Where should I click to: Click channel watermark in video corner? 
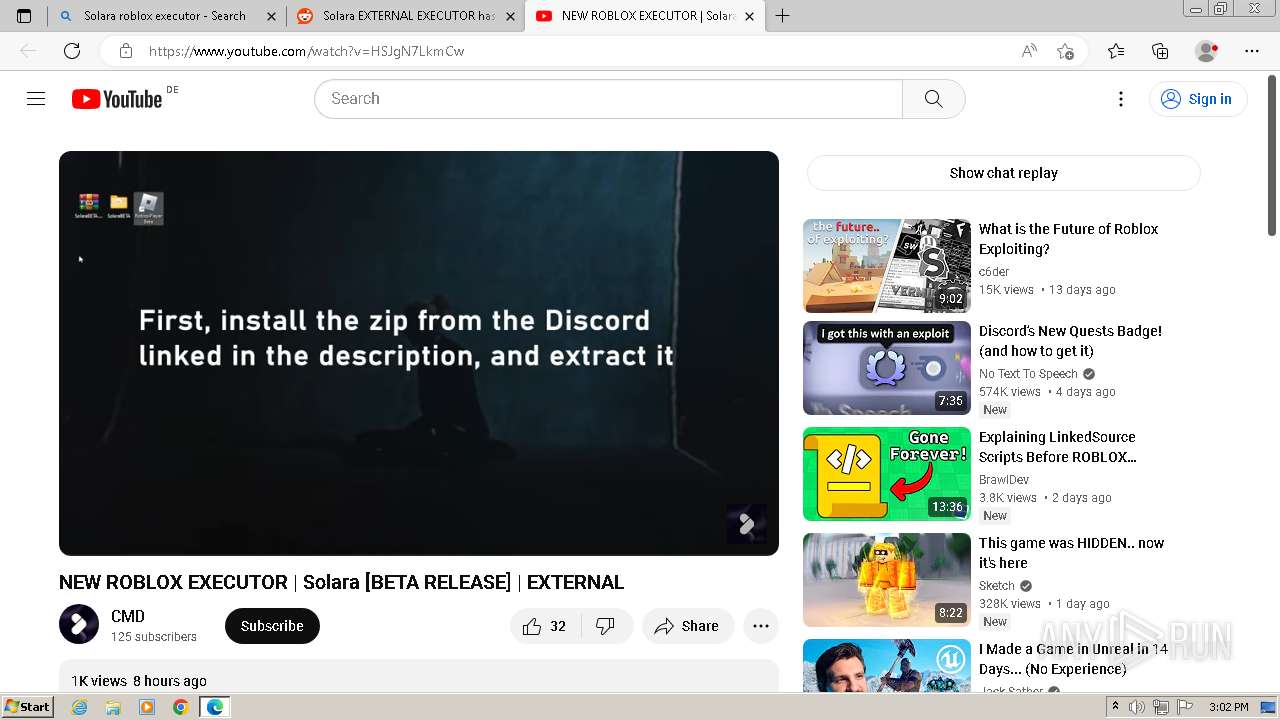tap(746, 524)
